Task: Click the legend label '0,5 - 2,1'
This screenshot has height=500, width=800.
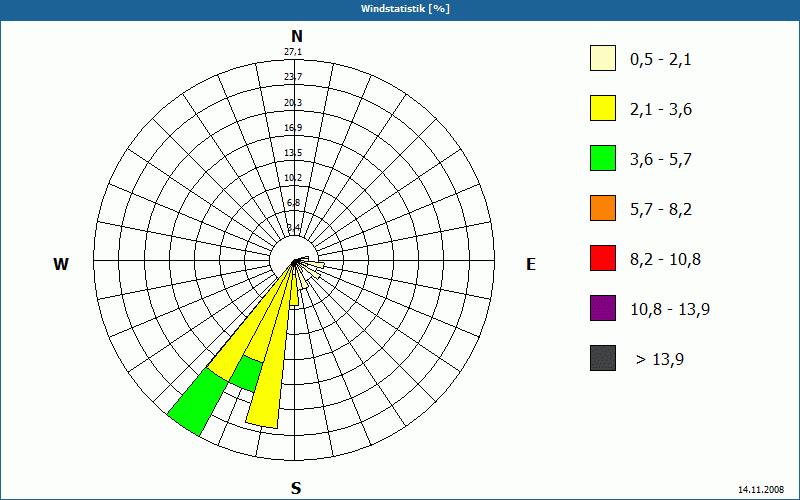Action: (661, 60)
